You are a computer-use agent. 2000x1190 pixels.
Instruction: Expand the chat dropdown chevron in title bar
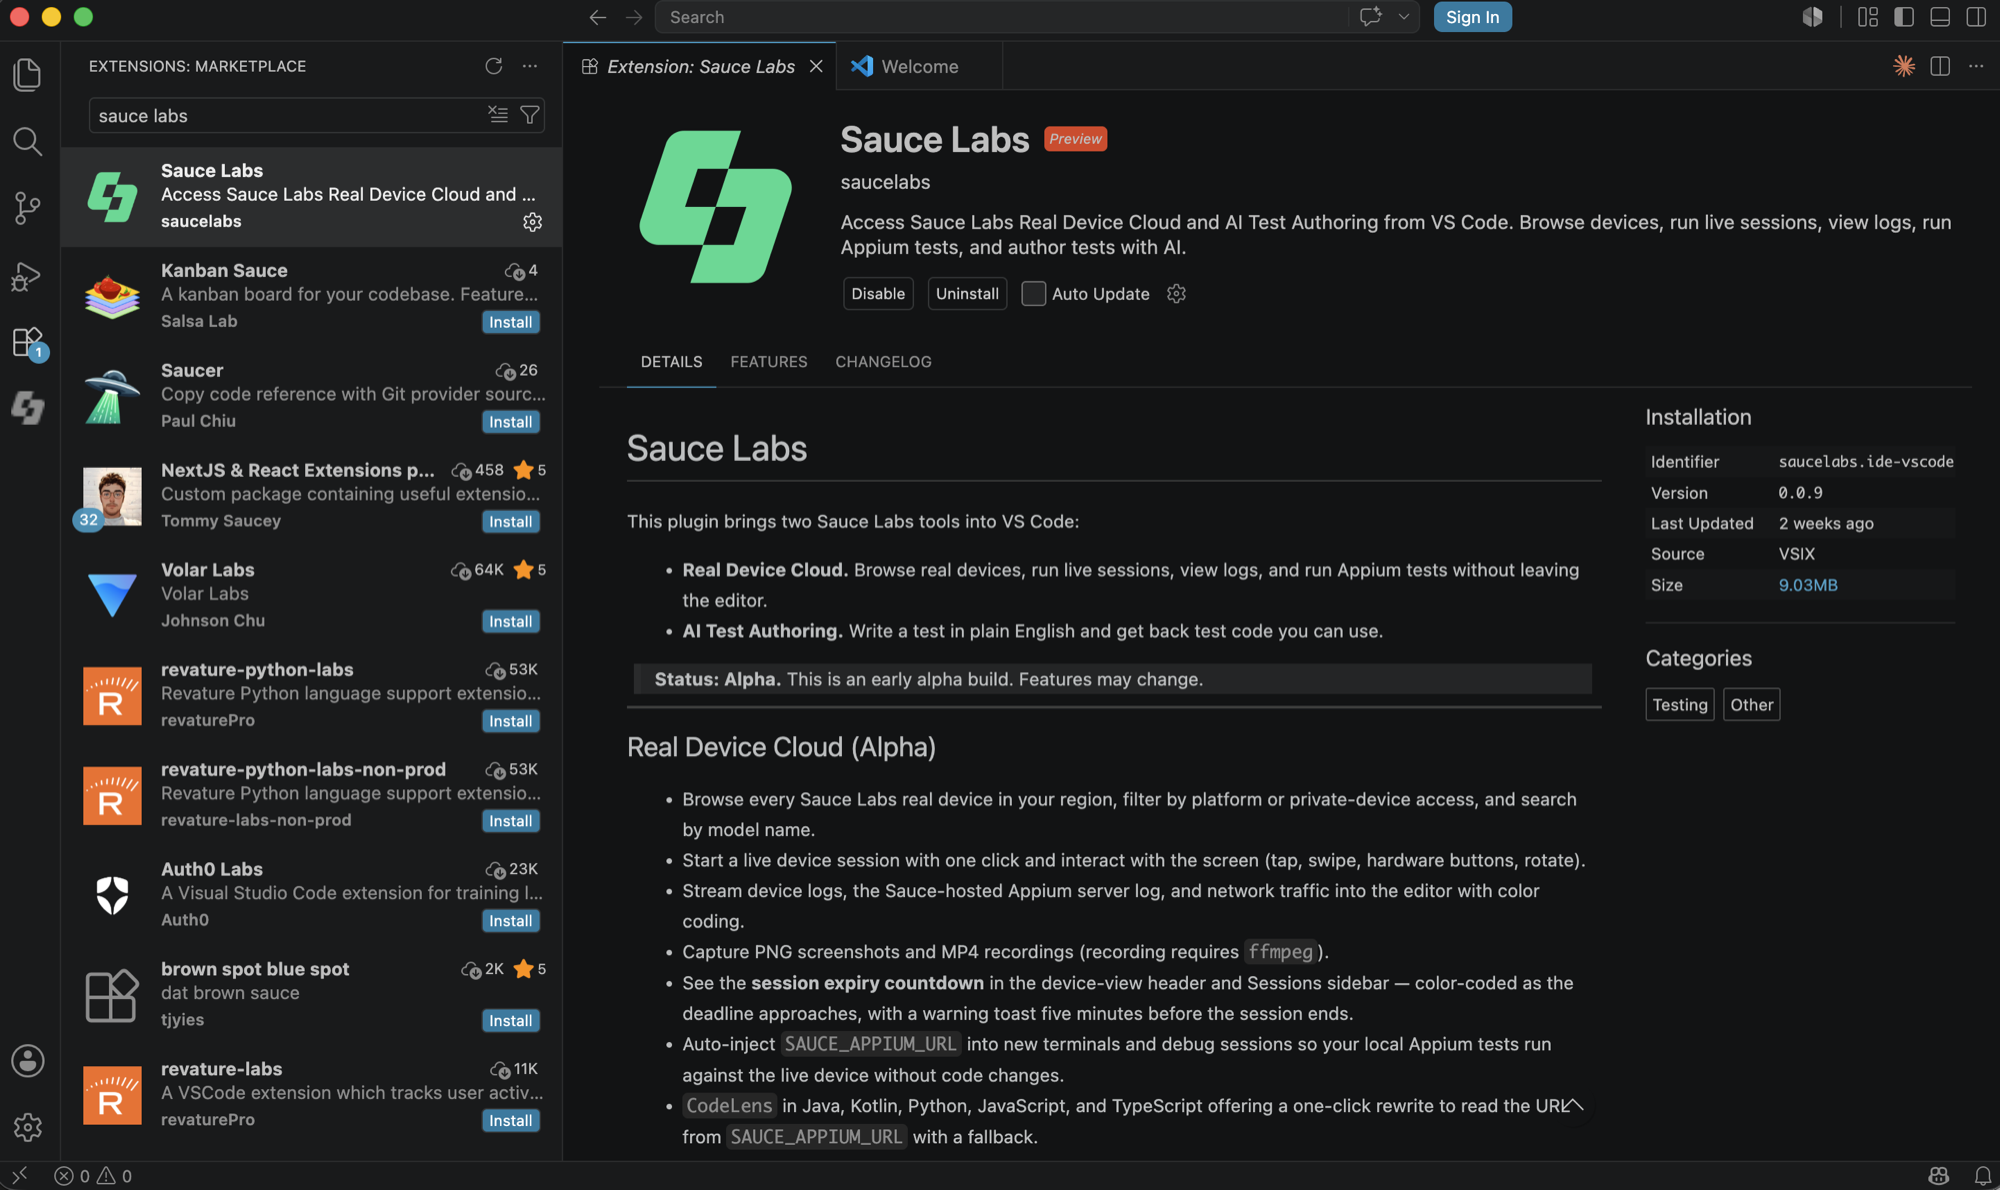[1403, 17]
